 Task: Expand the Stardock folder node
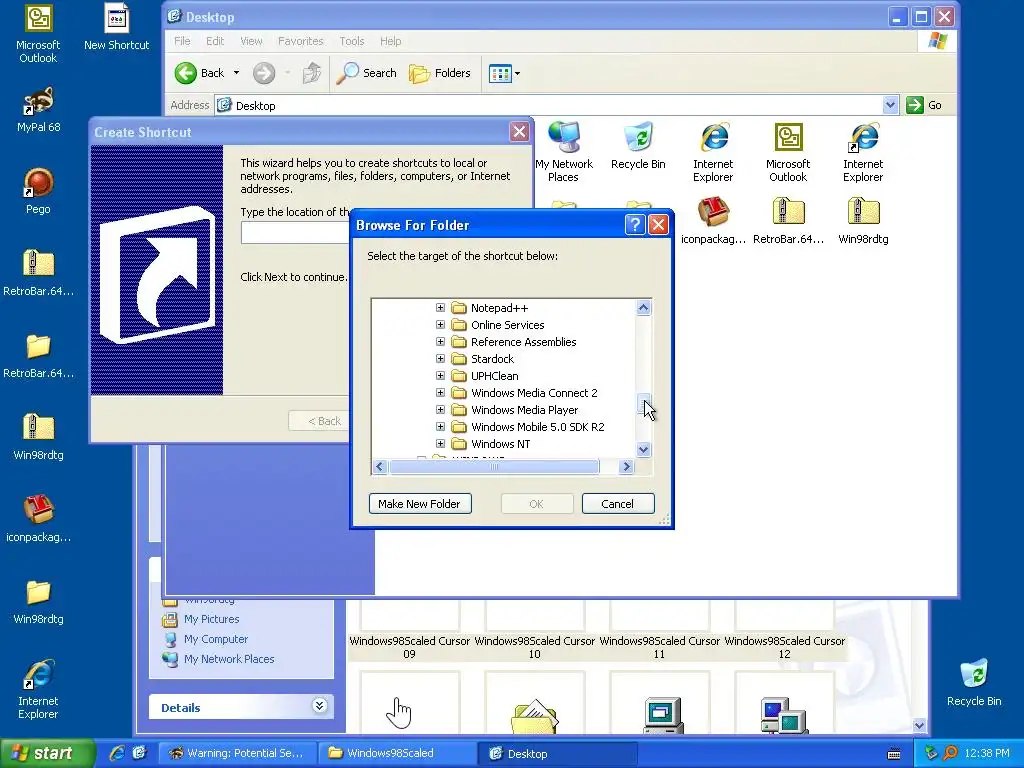click(440, 359)
